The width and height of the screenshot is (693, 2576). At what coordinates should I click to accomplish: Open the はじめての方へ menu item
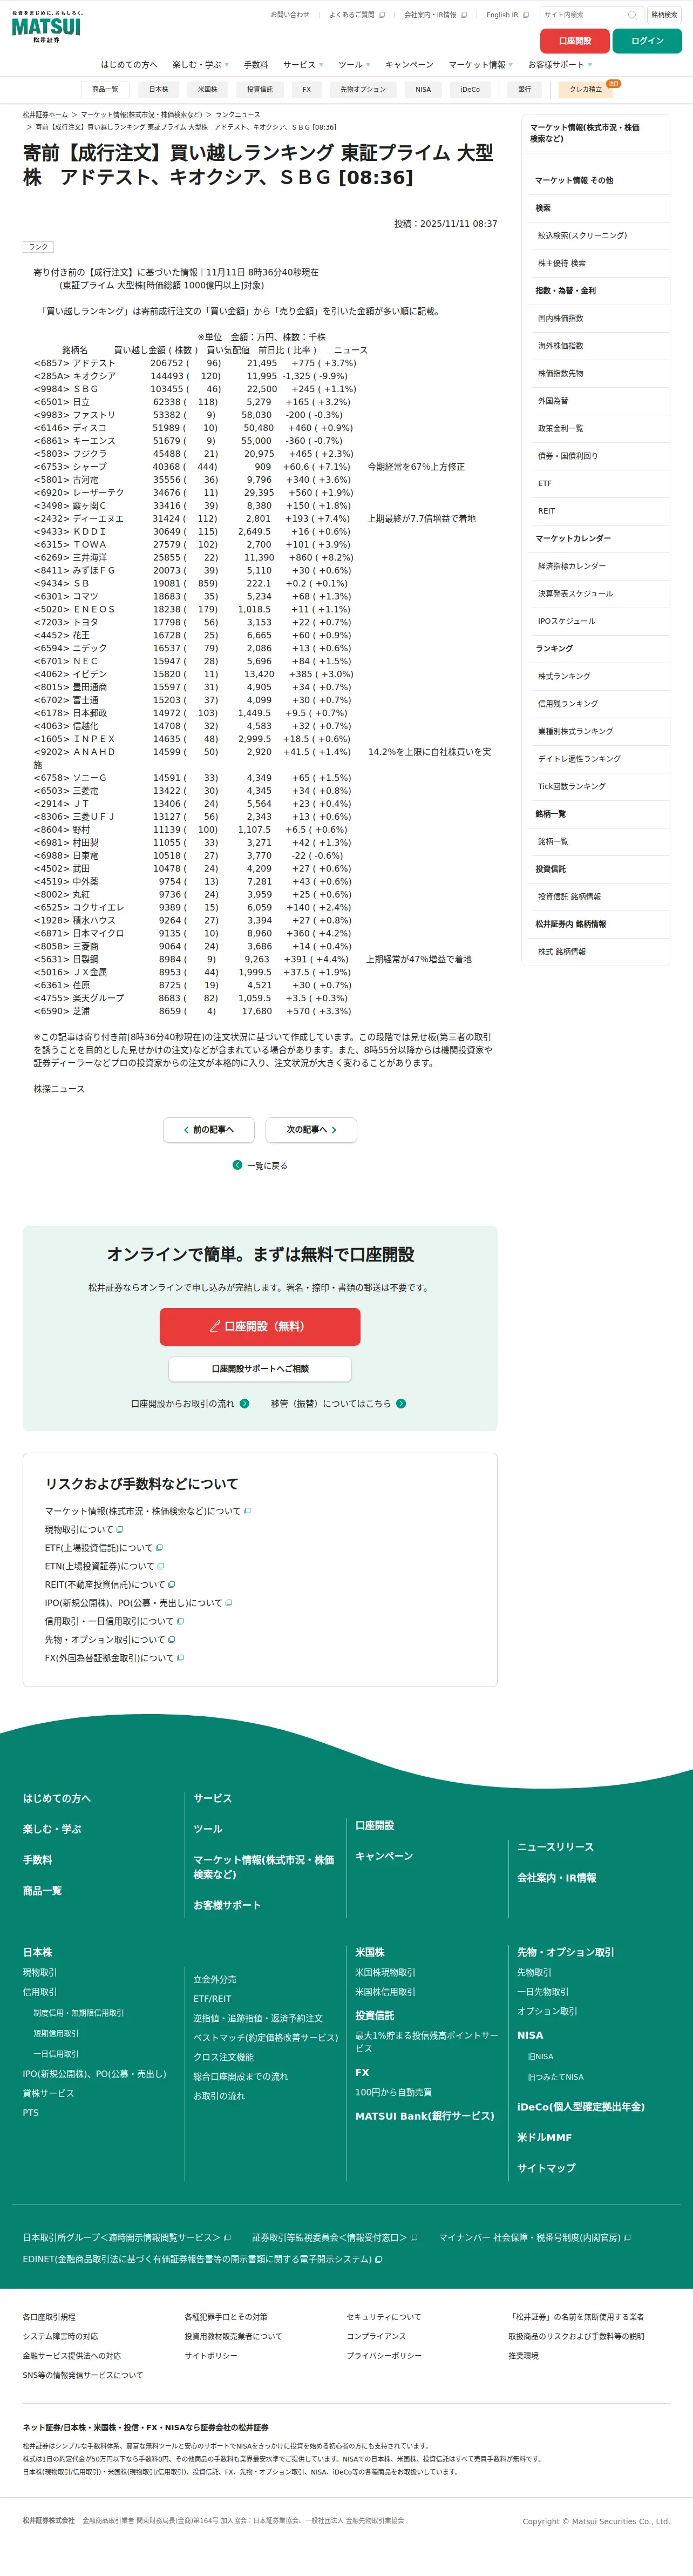pyautogui.click(x=129, y=65)
